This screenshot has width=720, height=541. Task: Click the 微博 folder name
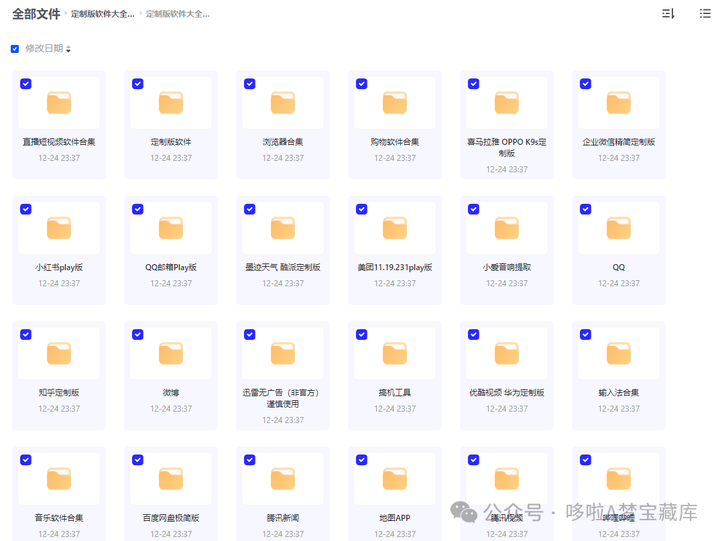point(171,393)
